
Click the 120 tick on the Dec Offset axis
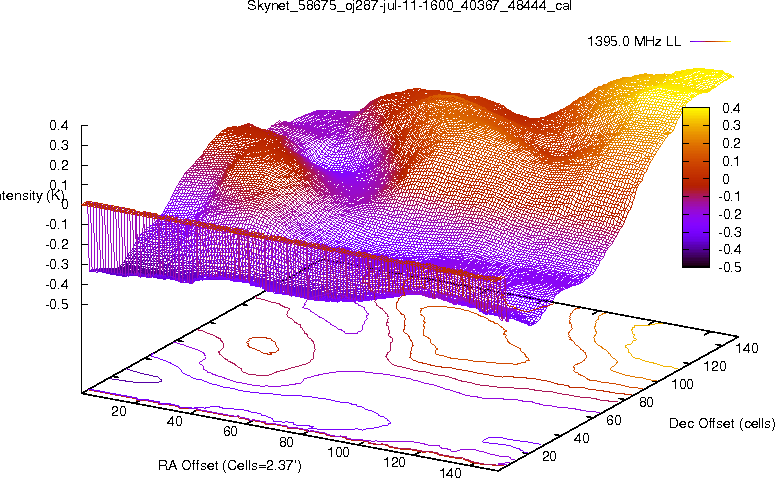tap(715, 366)
